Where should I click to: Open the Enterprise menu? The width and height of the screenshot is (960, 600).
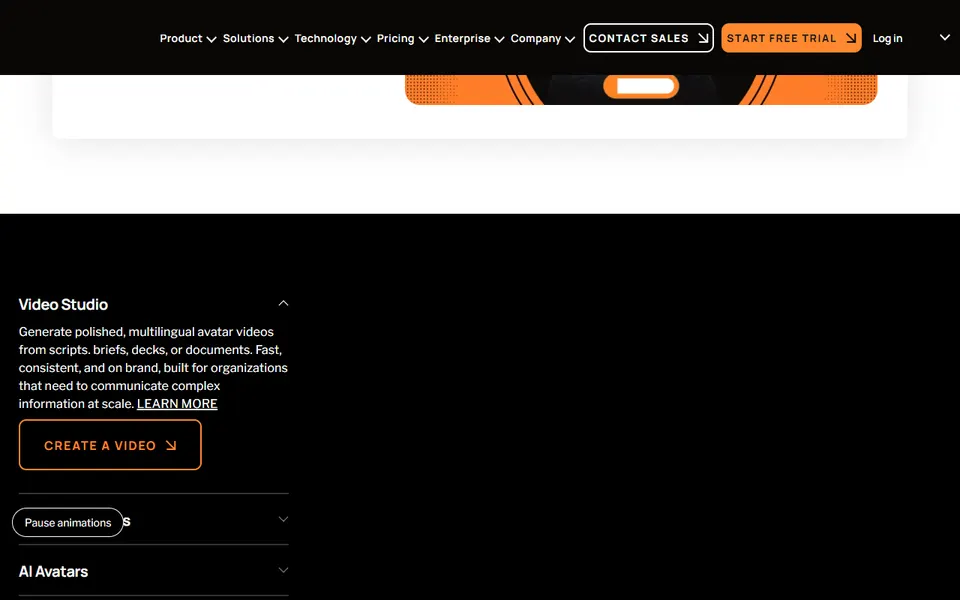coord(469,39)
